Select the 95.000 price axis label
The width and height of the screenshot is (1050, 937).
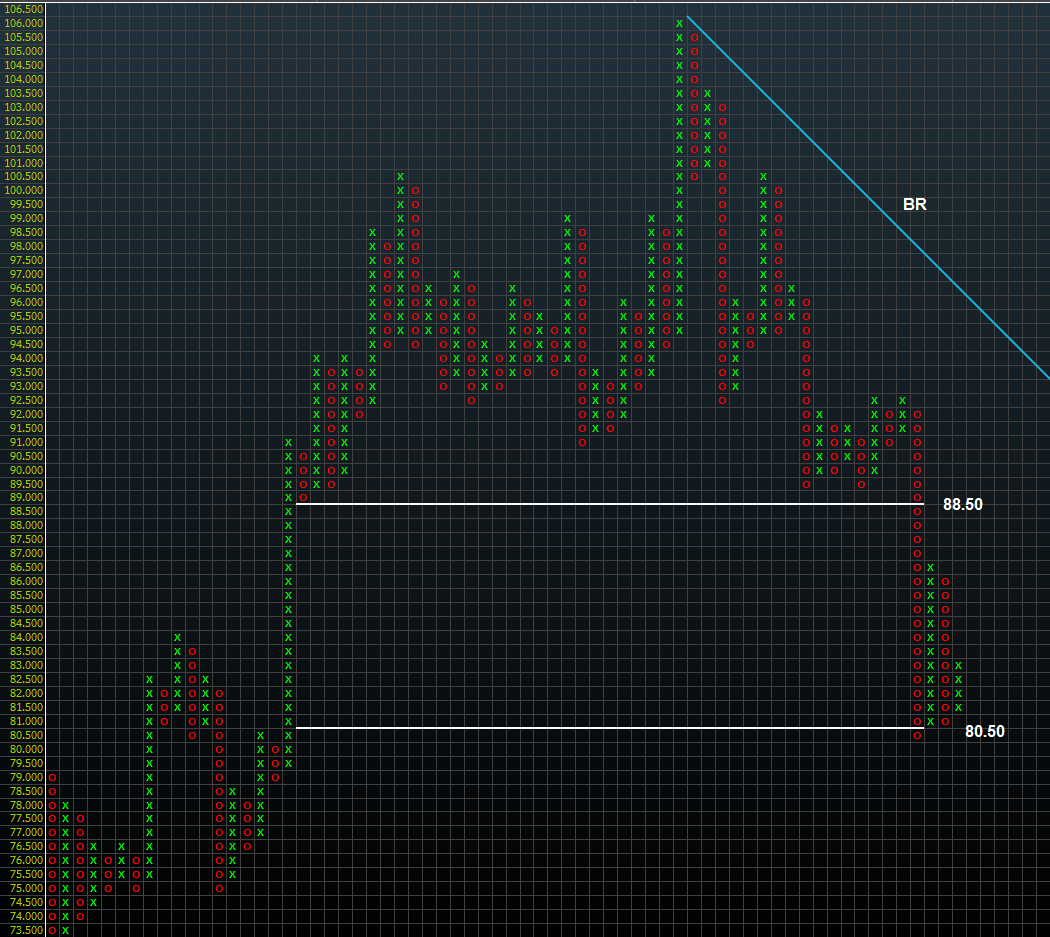25,330
